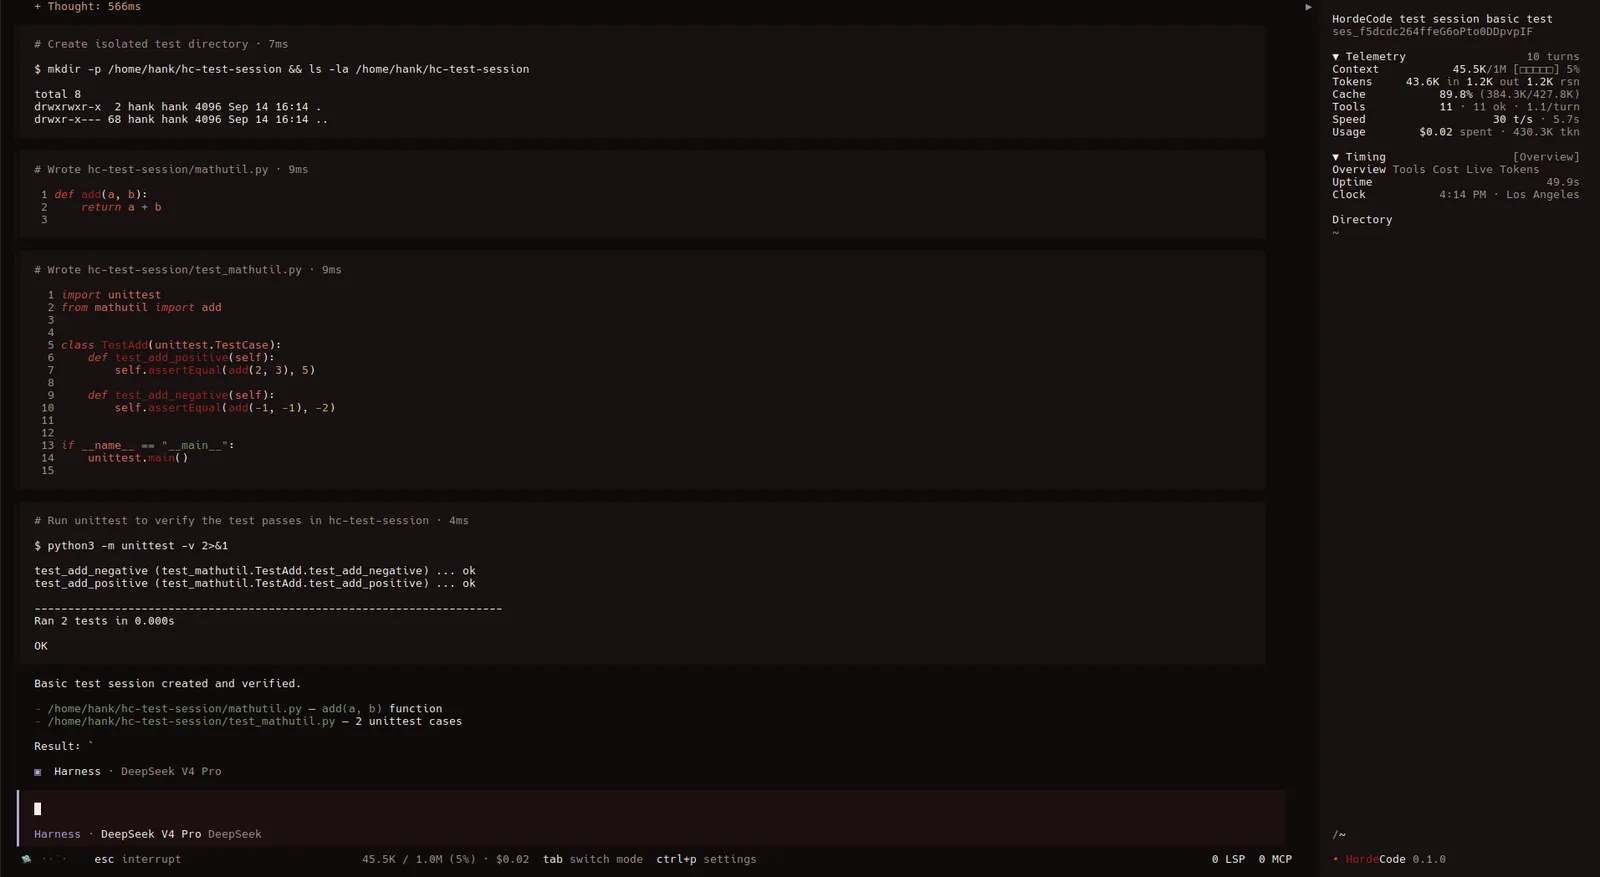Click the Context usage progress bar
This screenshot has width=1600, height=877.
1536,70
